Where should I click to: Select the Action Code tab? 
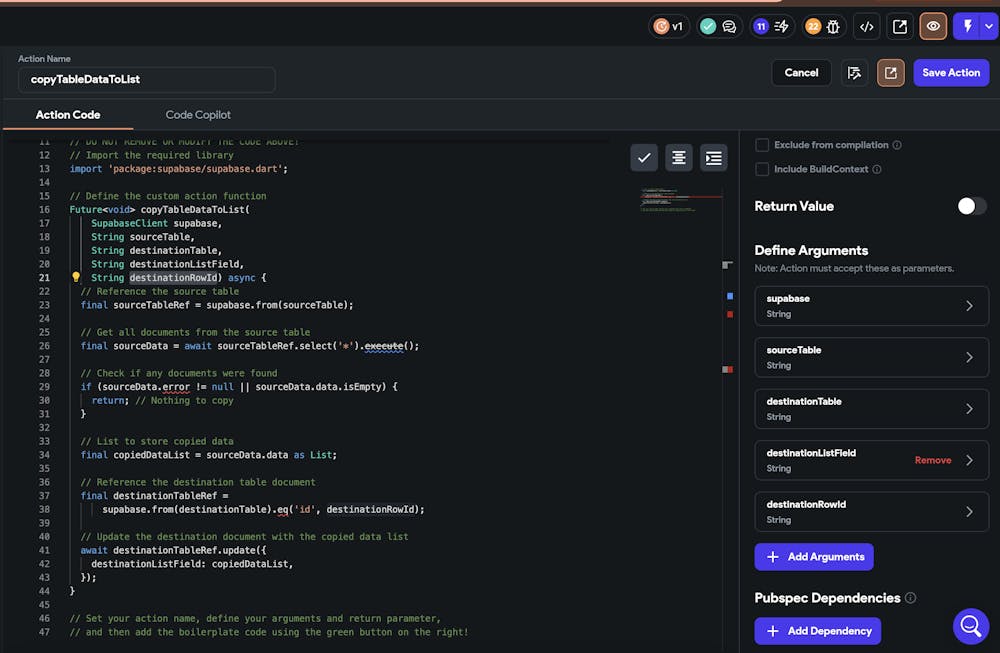pyautogui.click(x=68, y=115)
